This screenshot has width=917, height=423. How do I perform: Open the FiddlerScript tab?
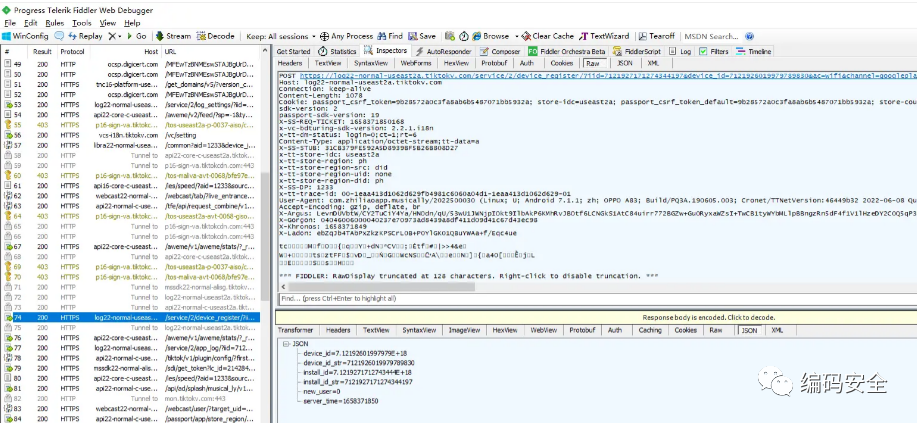click(637, 51)
